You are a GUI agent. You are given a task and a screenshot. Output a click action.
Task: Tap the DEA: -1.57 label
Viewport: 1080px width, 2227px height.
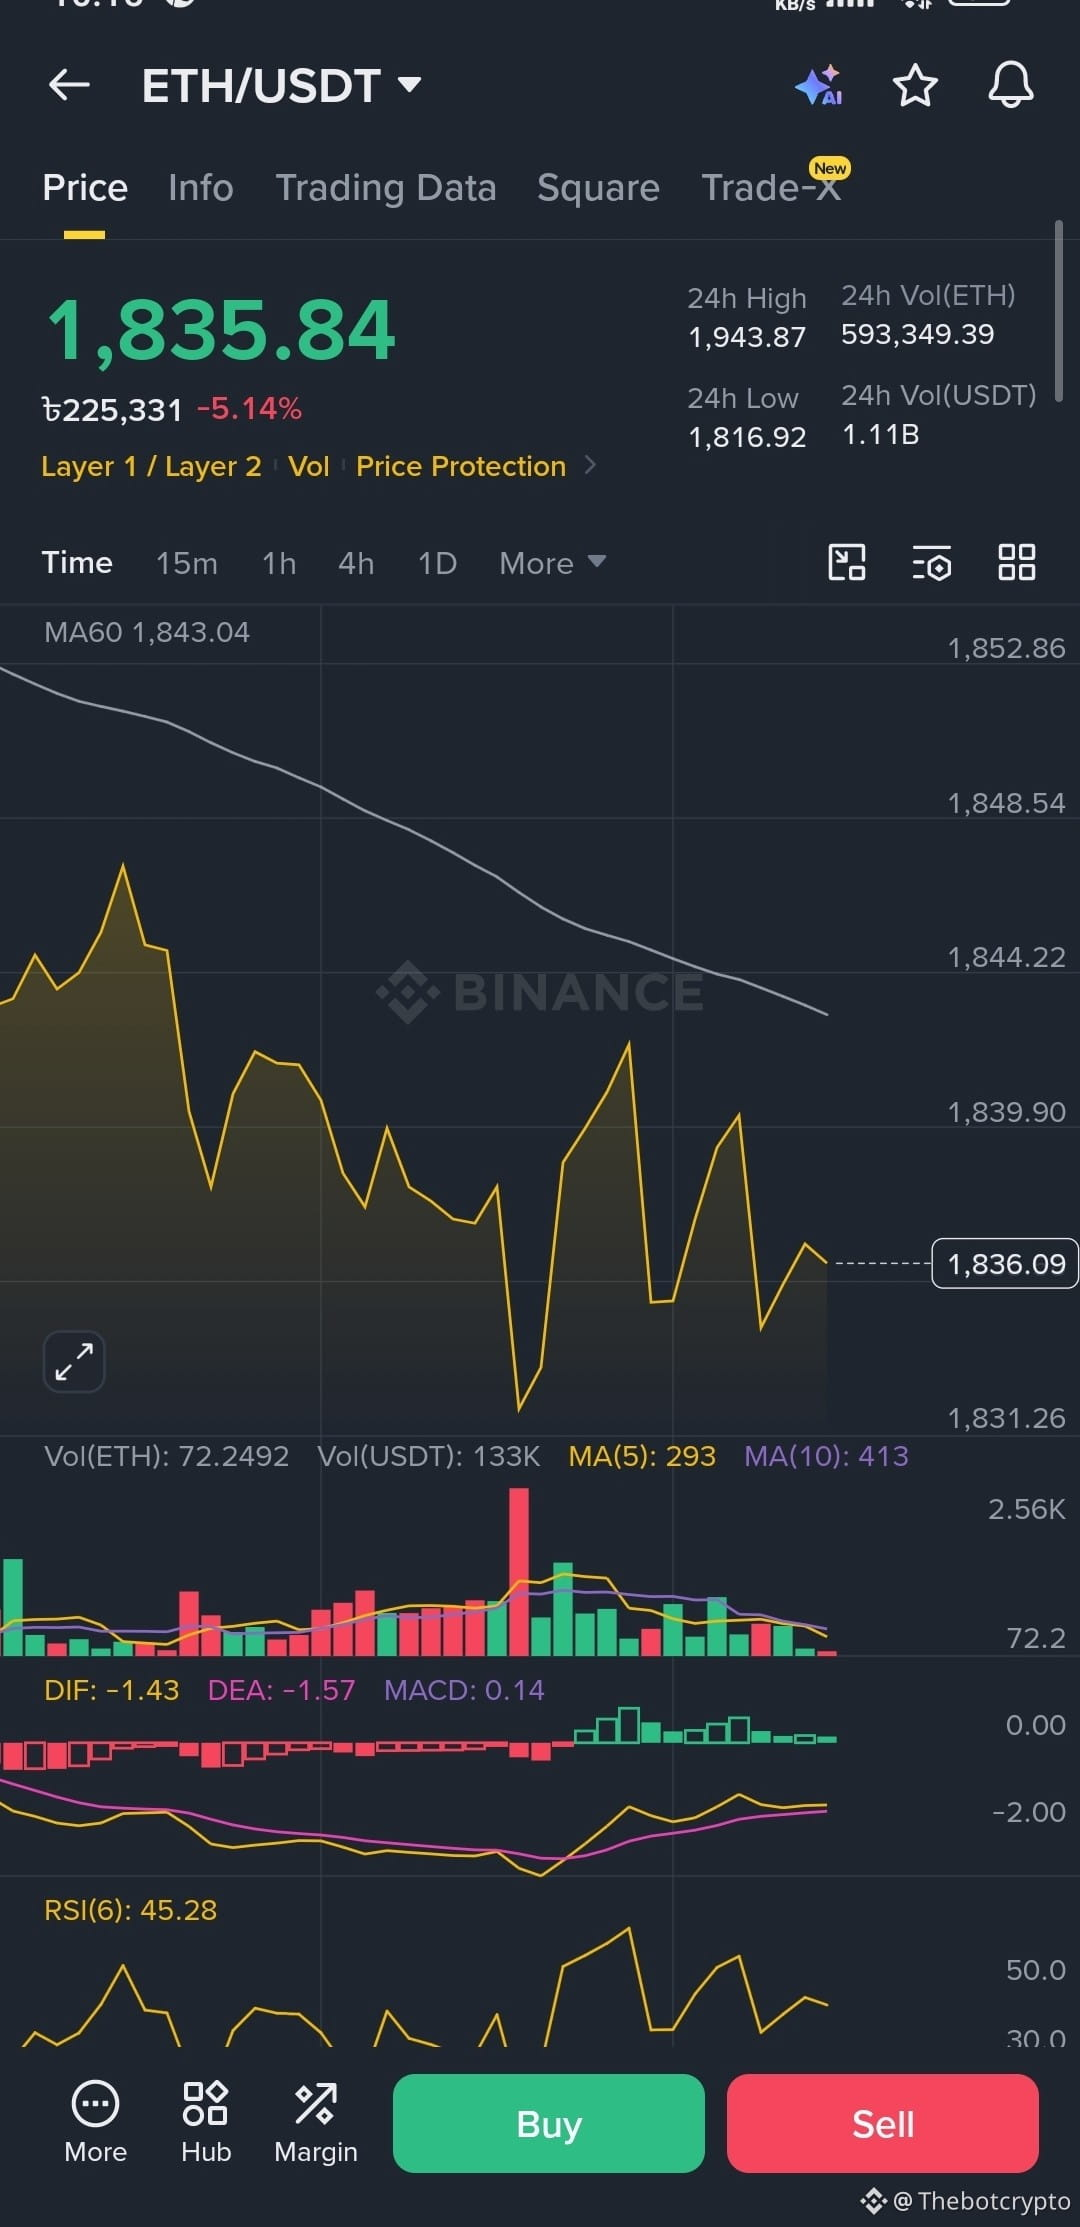click(281, 1690)
